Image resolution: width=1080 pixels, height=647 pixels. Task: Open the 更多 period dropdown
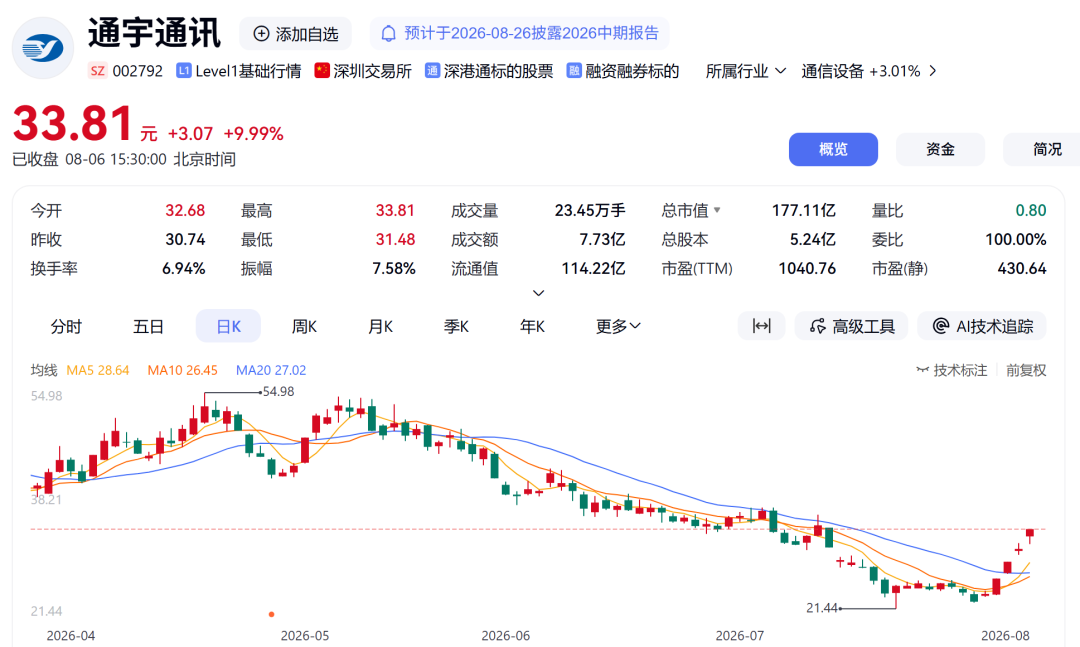[618, 326]
